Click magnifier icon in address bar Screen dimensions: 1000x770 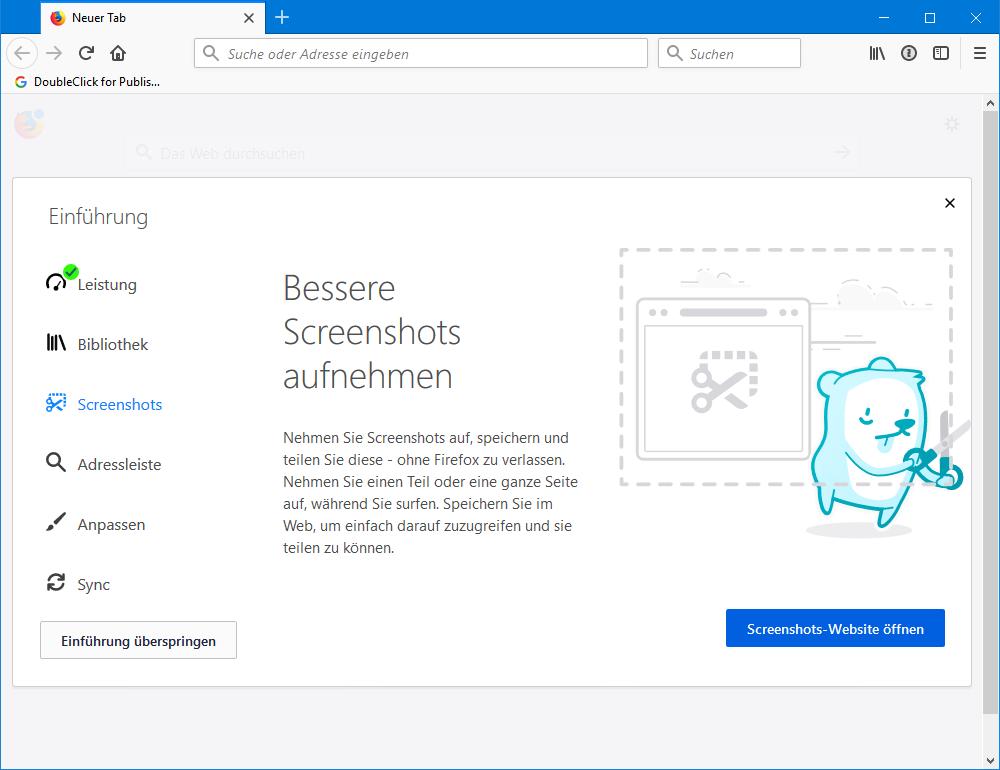[x=210, y=53]
